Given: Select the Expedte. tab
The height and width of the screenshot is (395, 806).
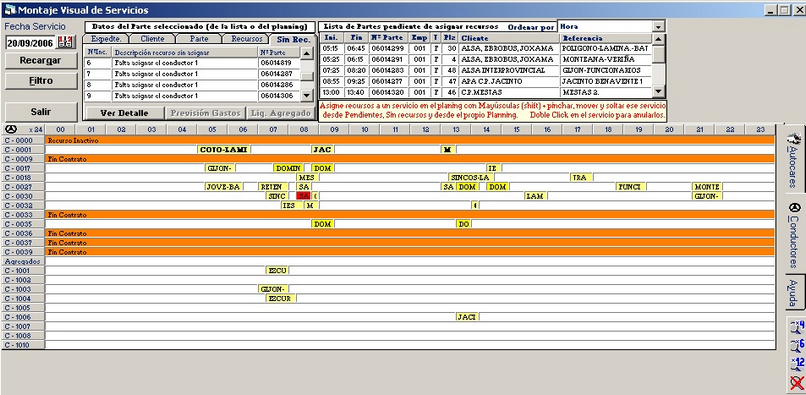Looking at the screenshot, I should point(106,39).
